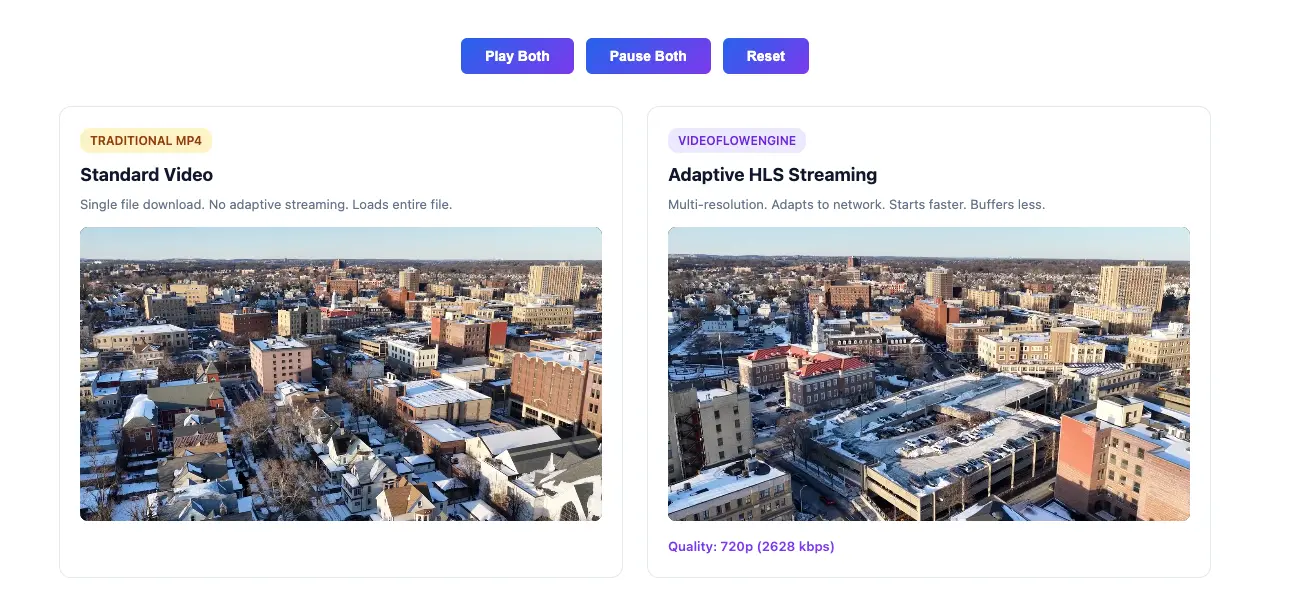Select the Adaptive HLS Streaming heading
The height and width of the screenshot is (606, 1292).
773,175
